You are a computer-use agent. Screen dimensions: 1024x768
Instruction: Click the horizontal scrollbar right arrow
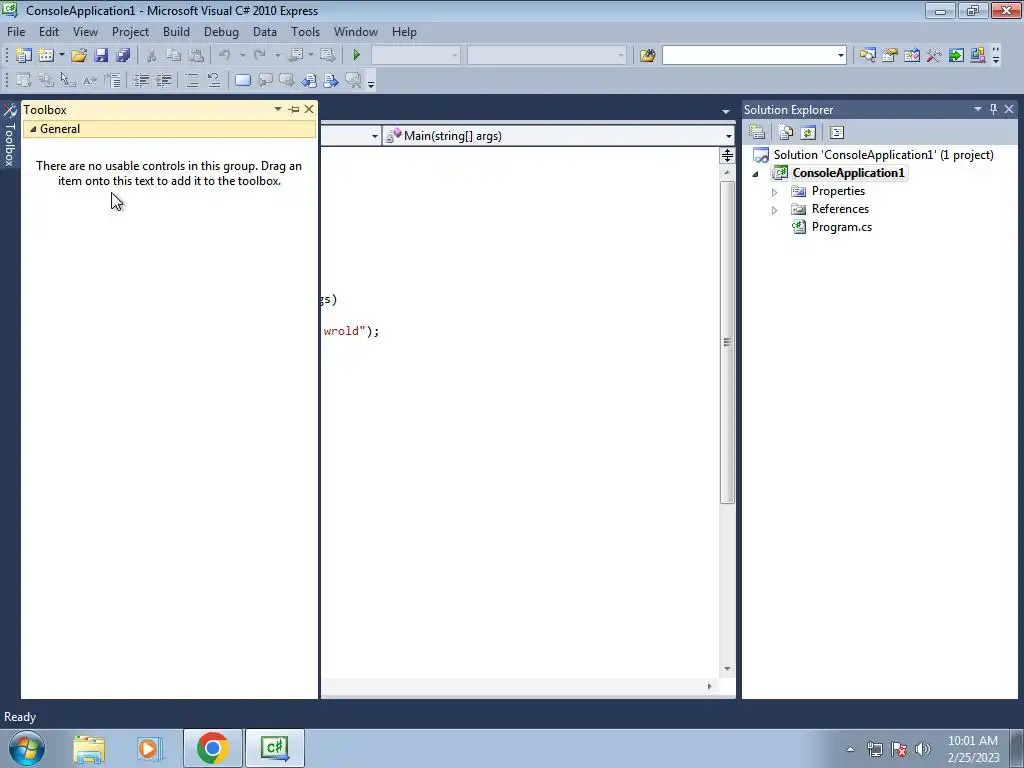click(x=709, y=686)
